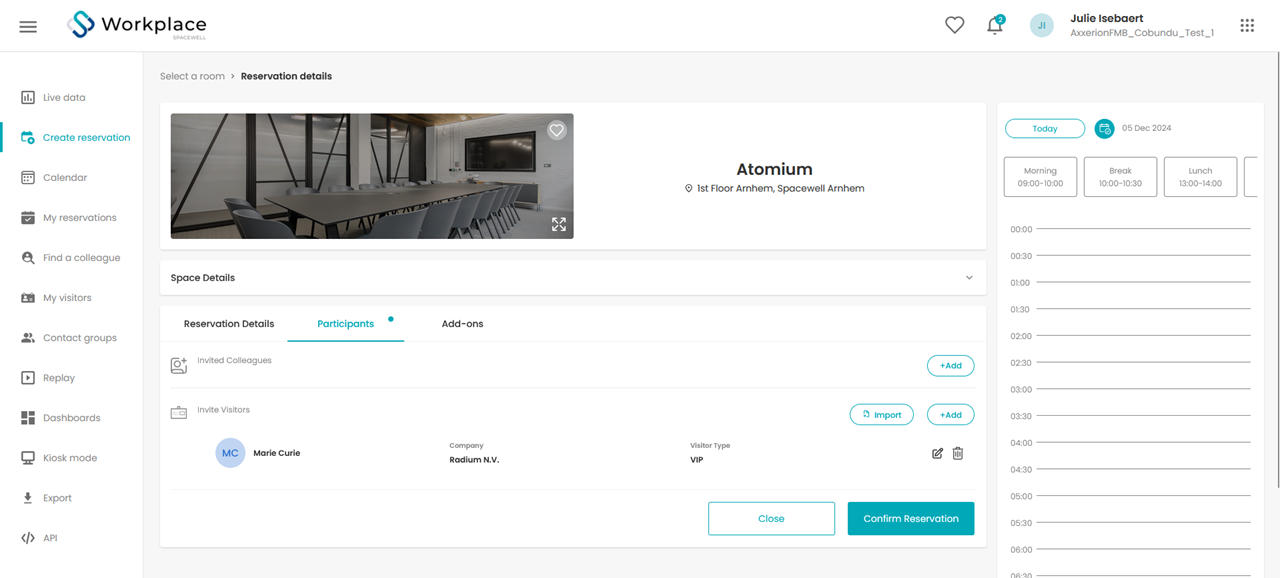This screenshot has height=578, width=1280.
Task: Go back to Select a room breadcrumb
Action: click(x=192, y=76)
